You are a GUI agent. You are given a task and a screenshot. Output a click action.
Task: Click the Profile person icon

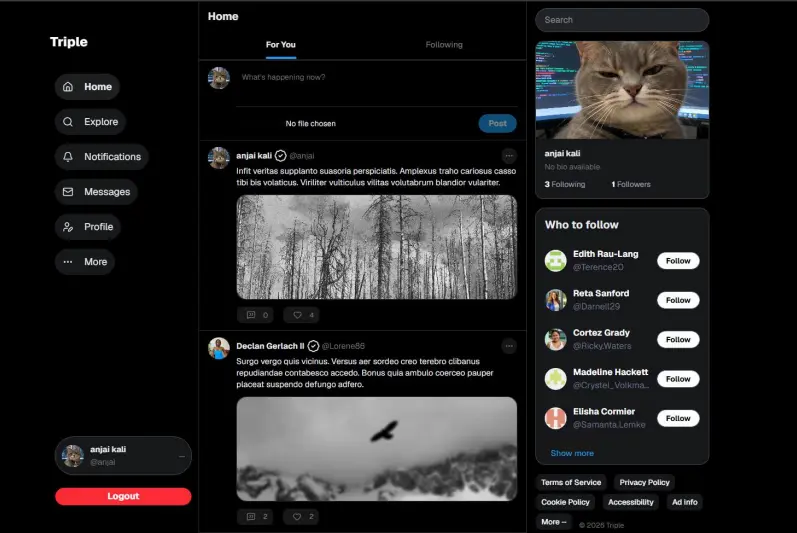tap(68, 227)
